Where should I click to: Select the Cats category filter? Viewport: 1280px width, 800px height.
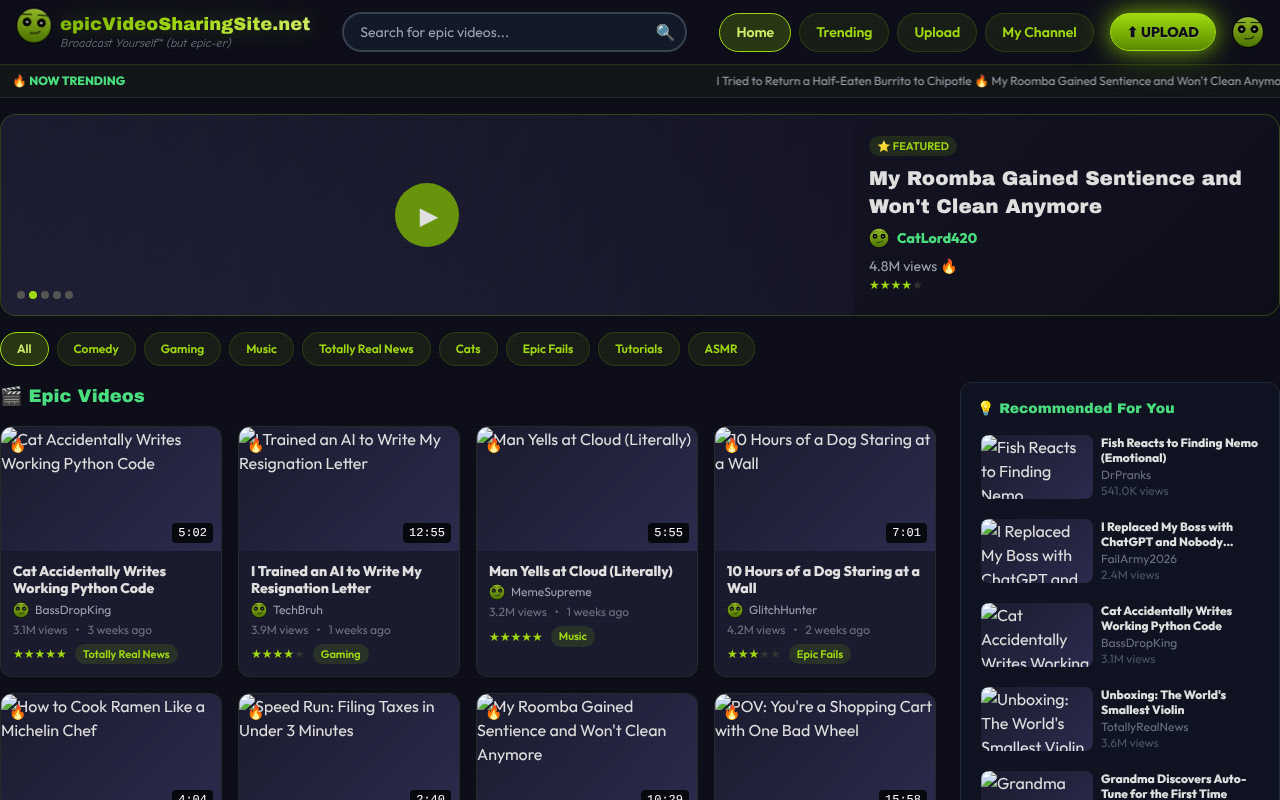point(468,349)
